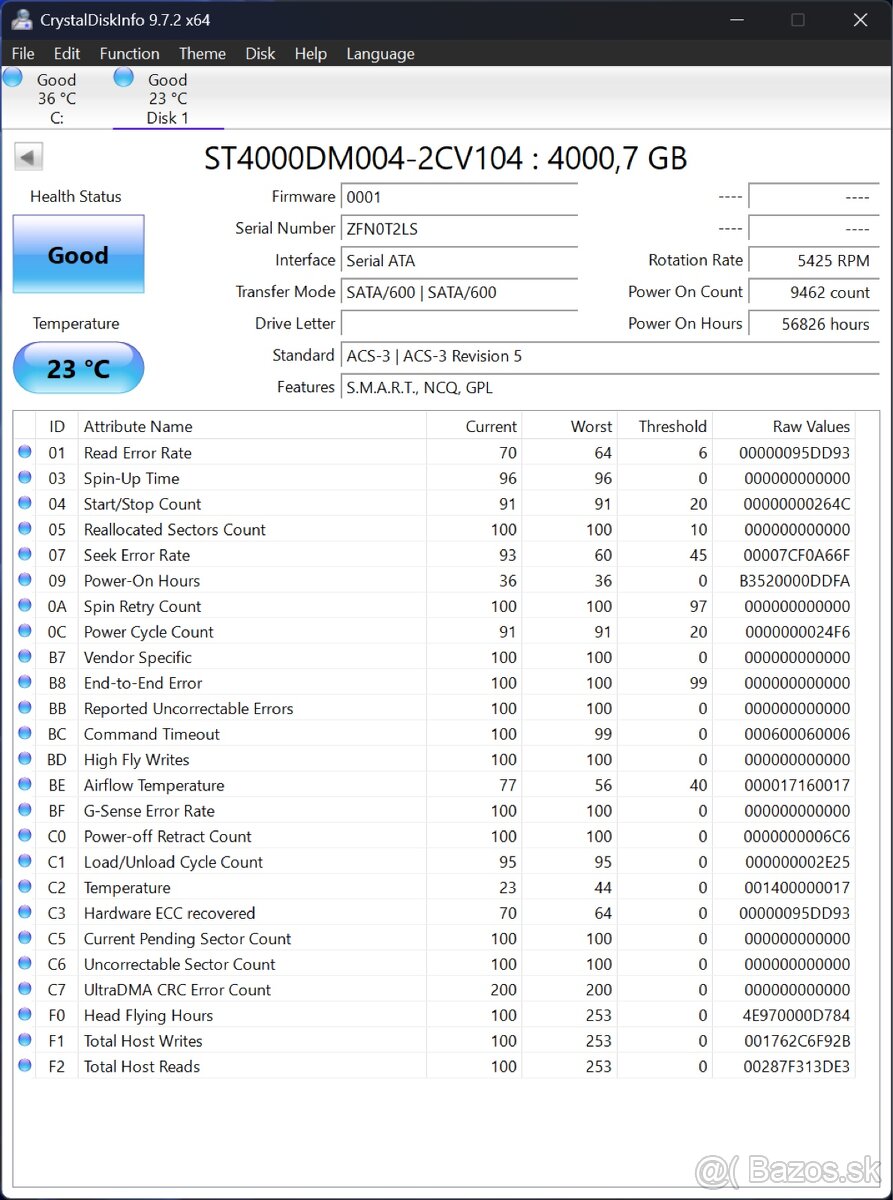Click the back navigation arrow button
Image resolution: width=893 pixels, height=1200 pixels.
[28, 157]
